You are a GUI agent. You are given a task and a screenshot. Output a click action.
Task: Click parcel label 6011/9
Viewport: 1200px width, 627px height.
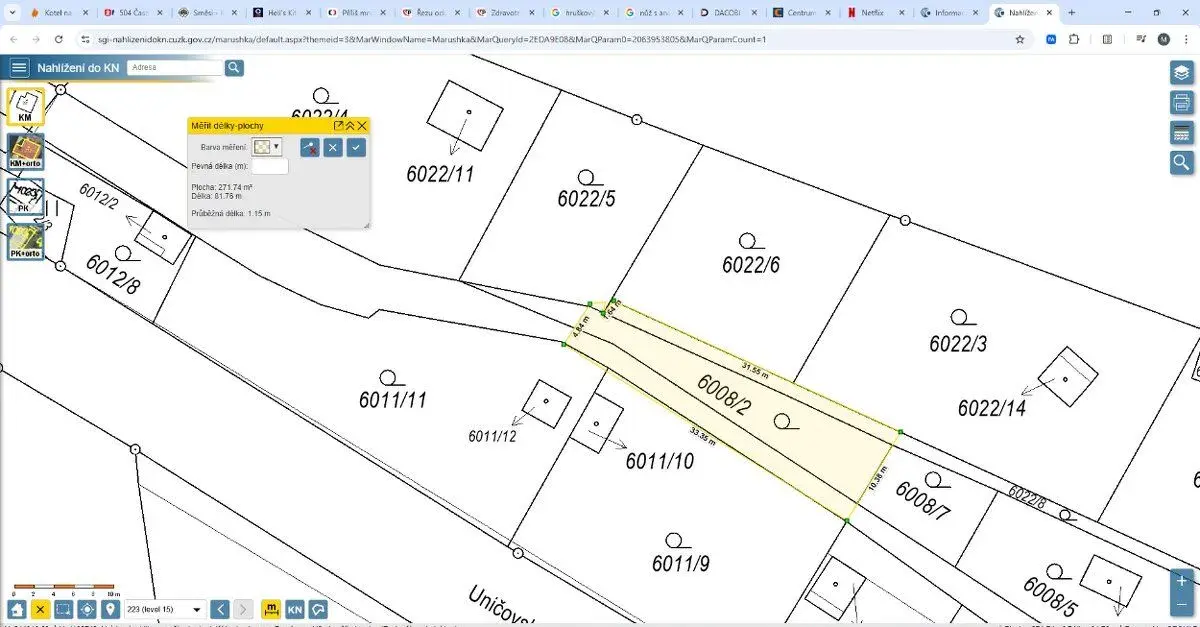pos(681,564)
